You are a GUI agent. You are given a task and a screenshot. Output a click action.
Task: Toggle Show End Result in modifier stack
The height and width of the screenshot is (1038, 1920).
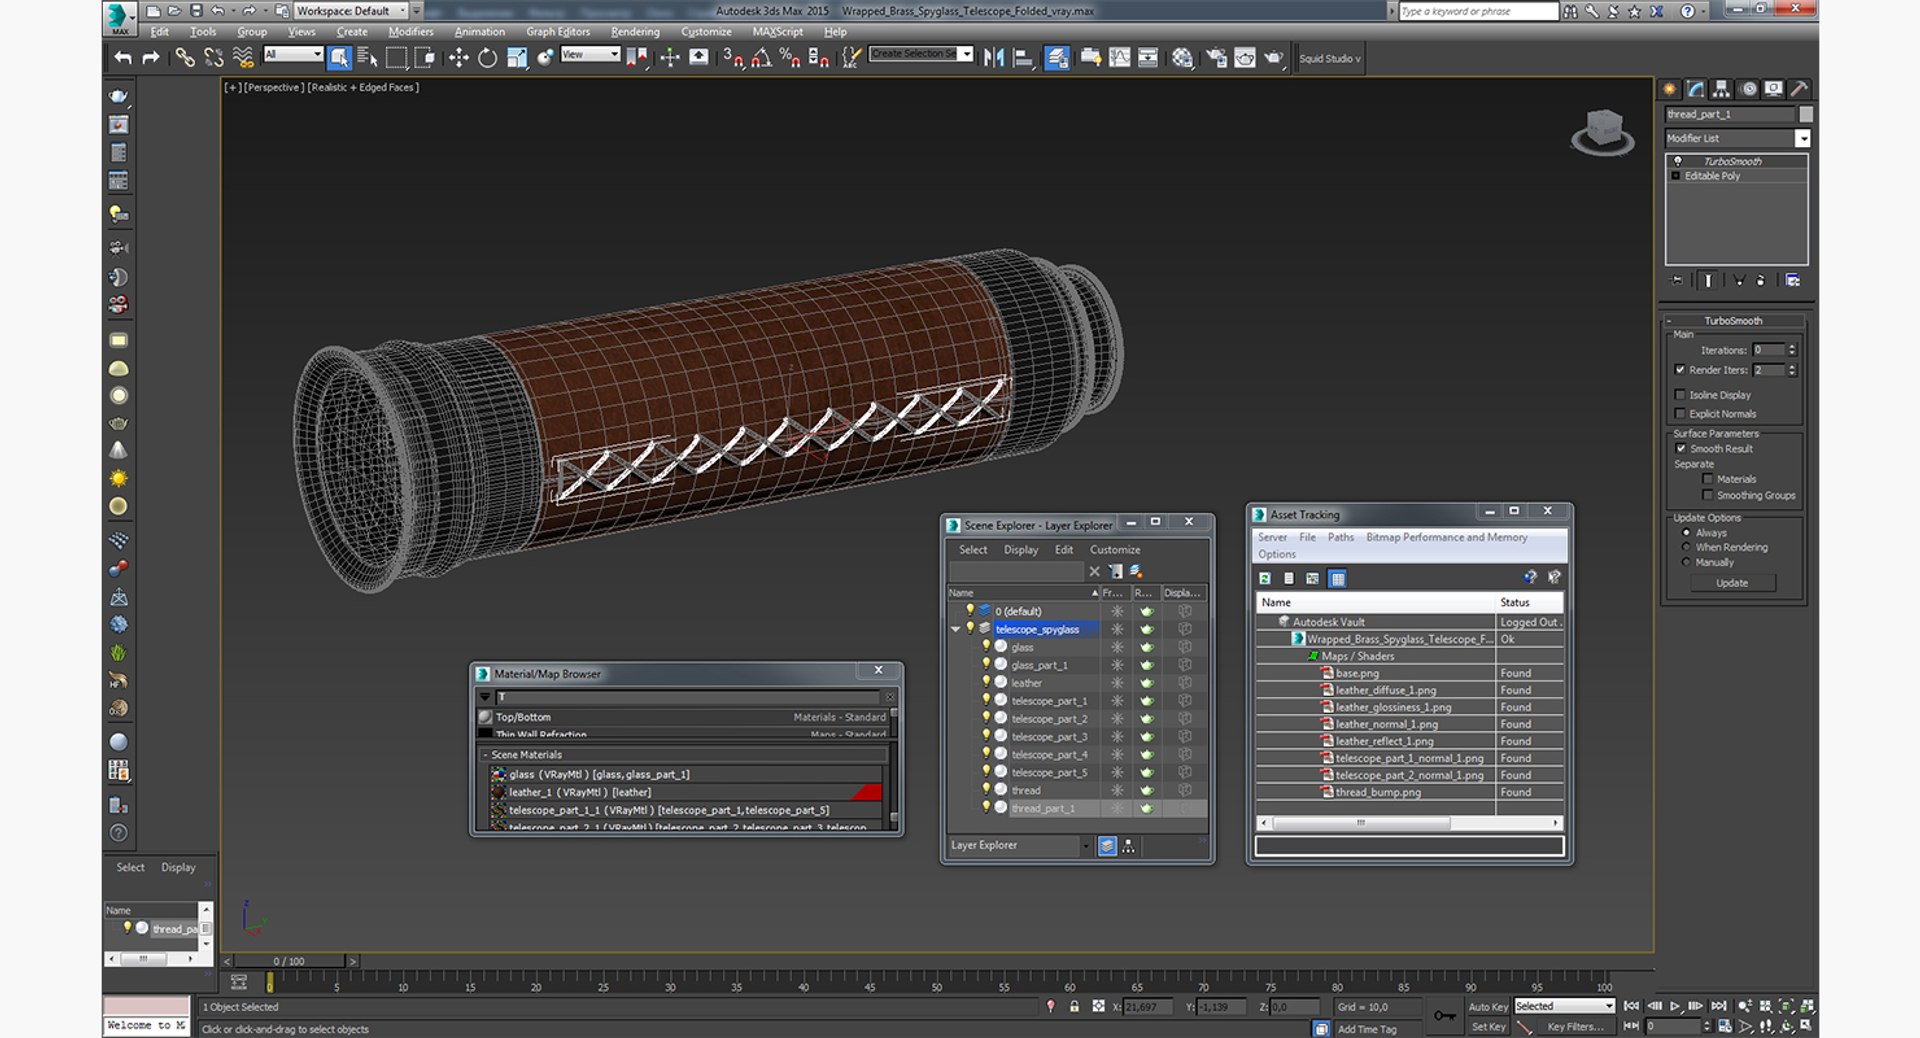click(1708, 280)
